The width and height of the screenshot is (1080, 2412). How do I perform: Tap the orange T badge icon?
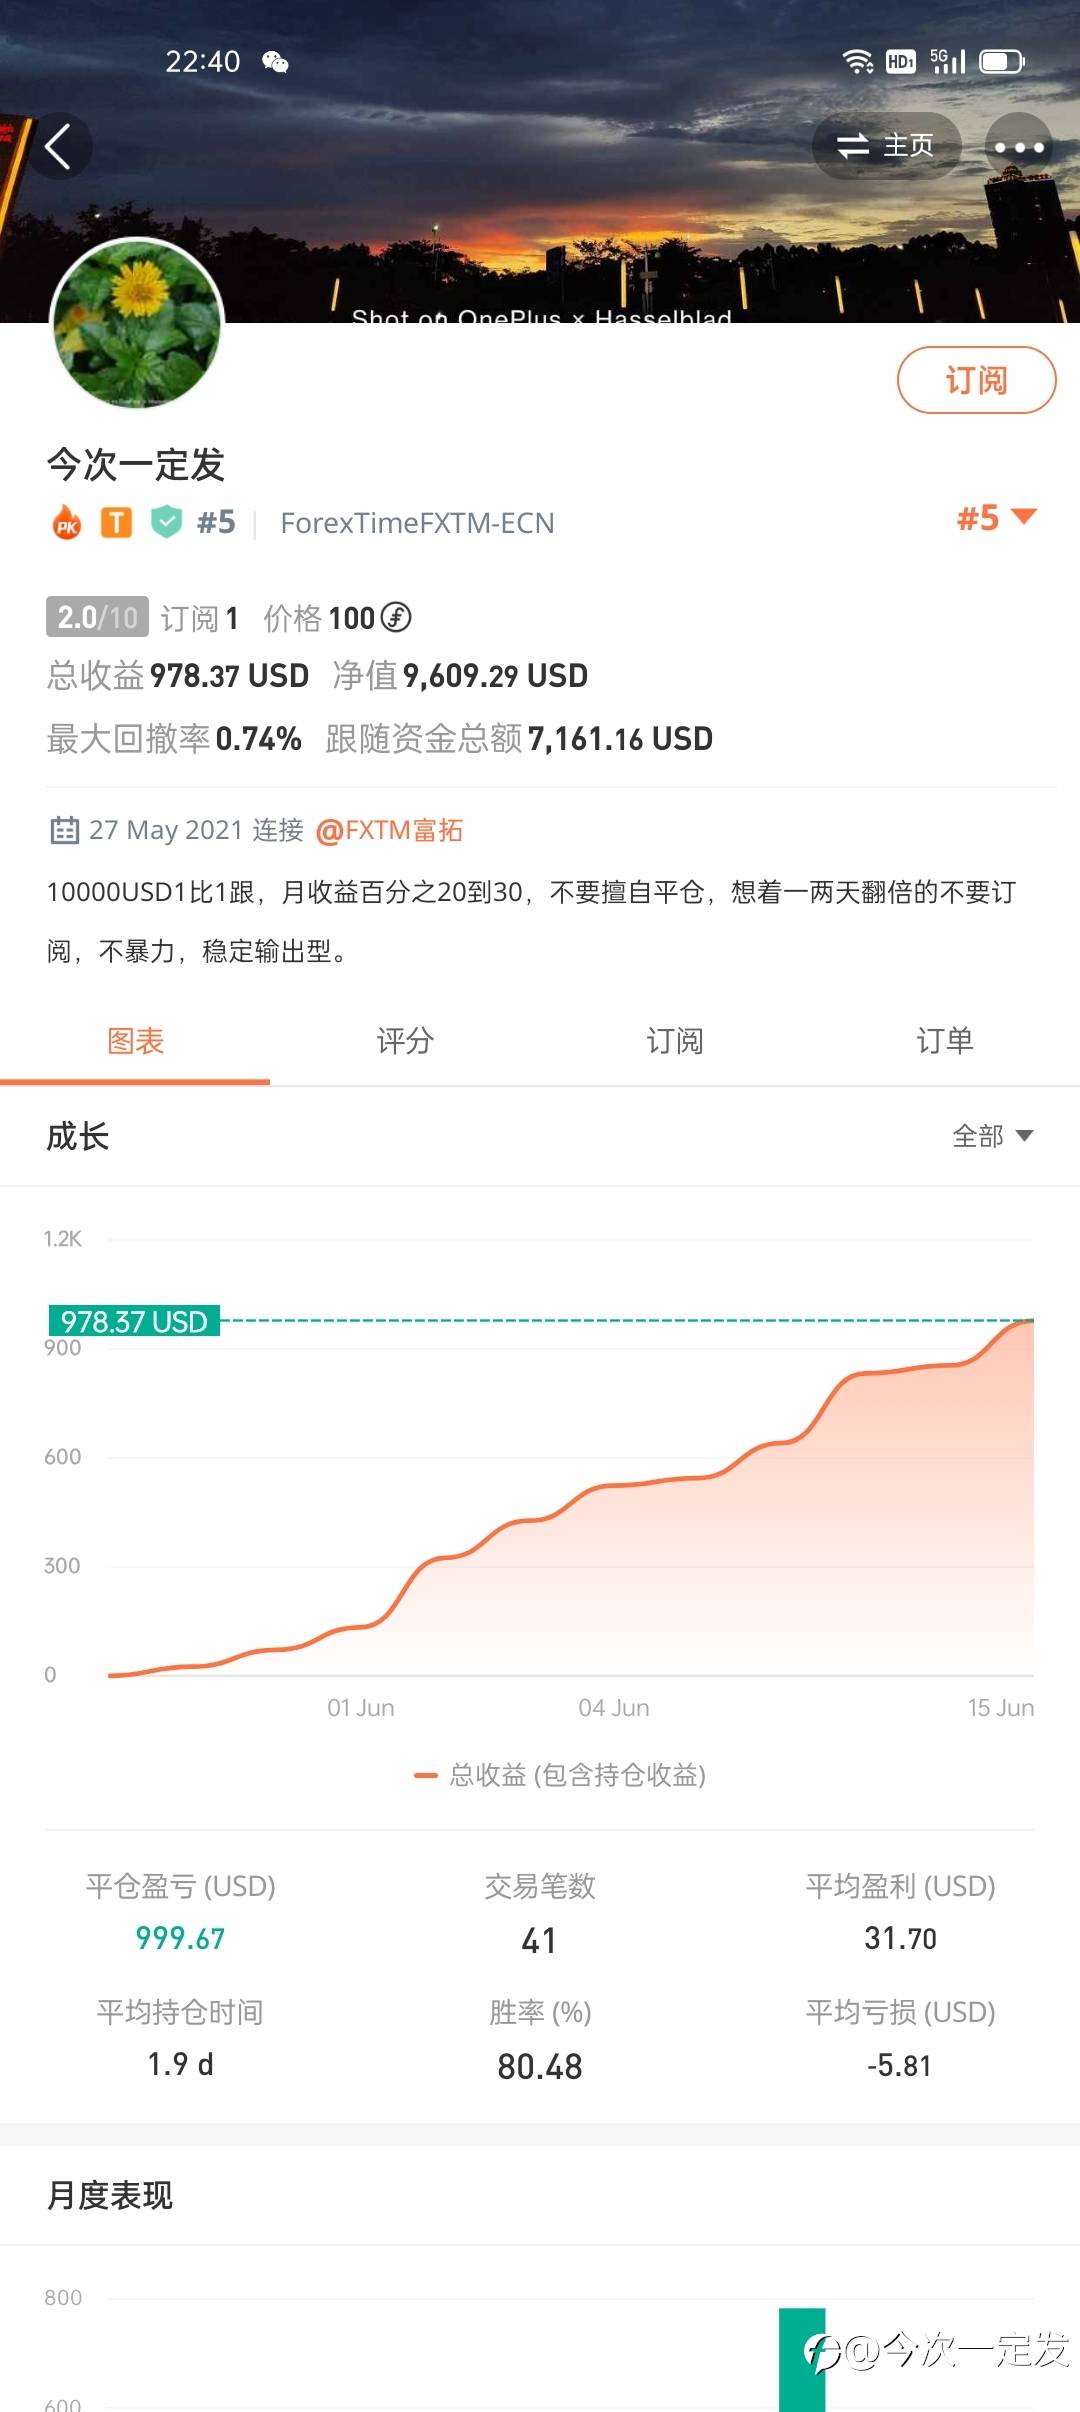[116, 523]
